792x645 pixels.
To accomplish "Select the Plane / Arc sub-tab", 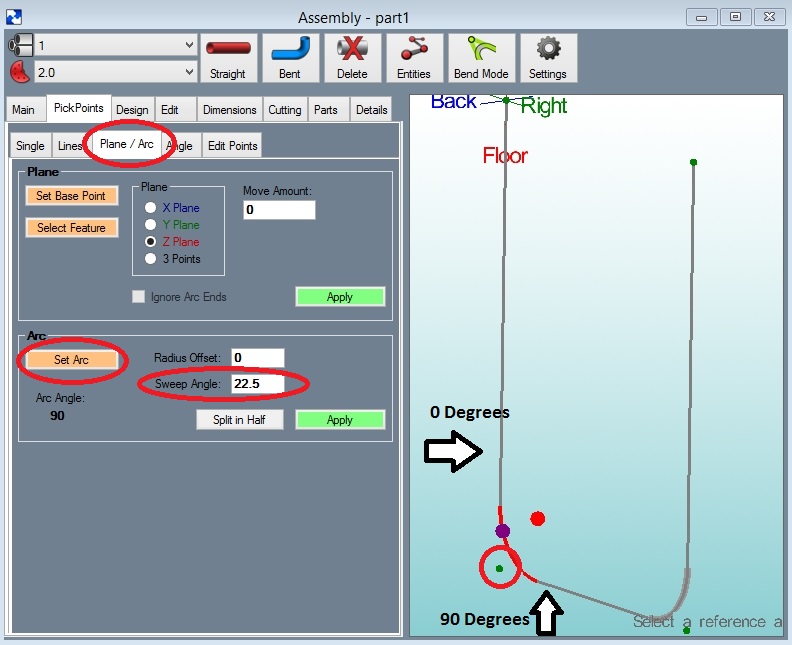I will point(127,144).
